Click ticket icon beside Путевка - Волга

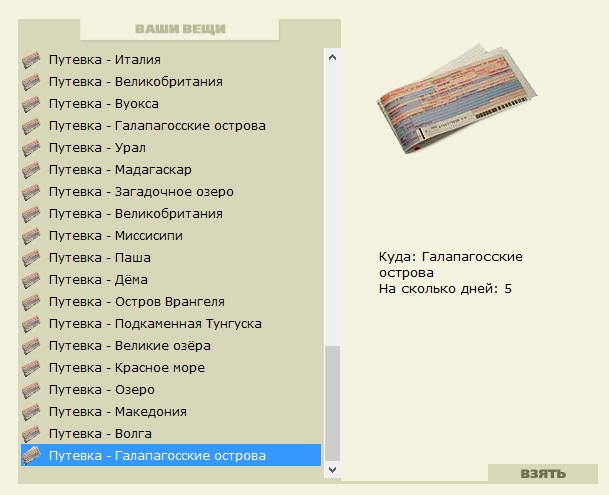[x=31, y=434]
